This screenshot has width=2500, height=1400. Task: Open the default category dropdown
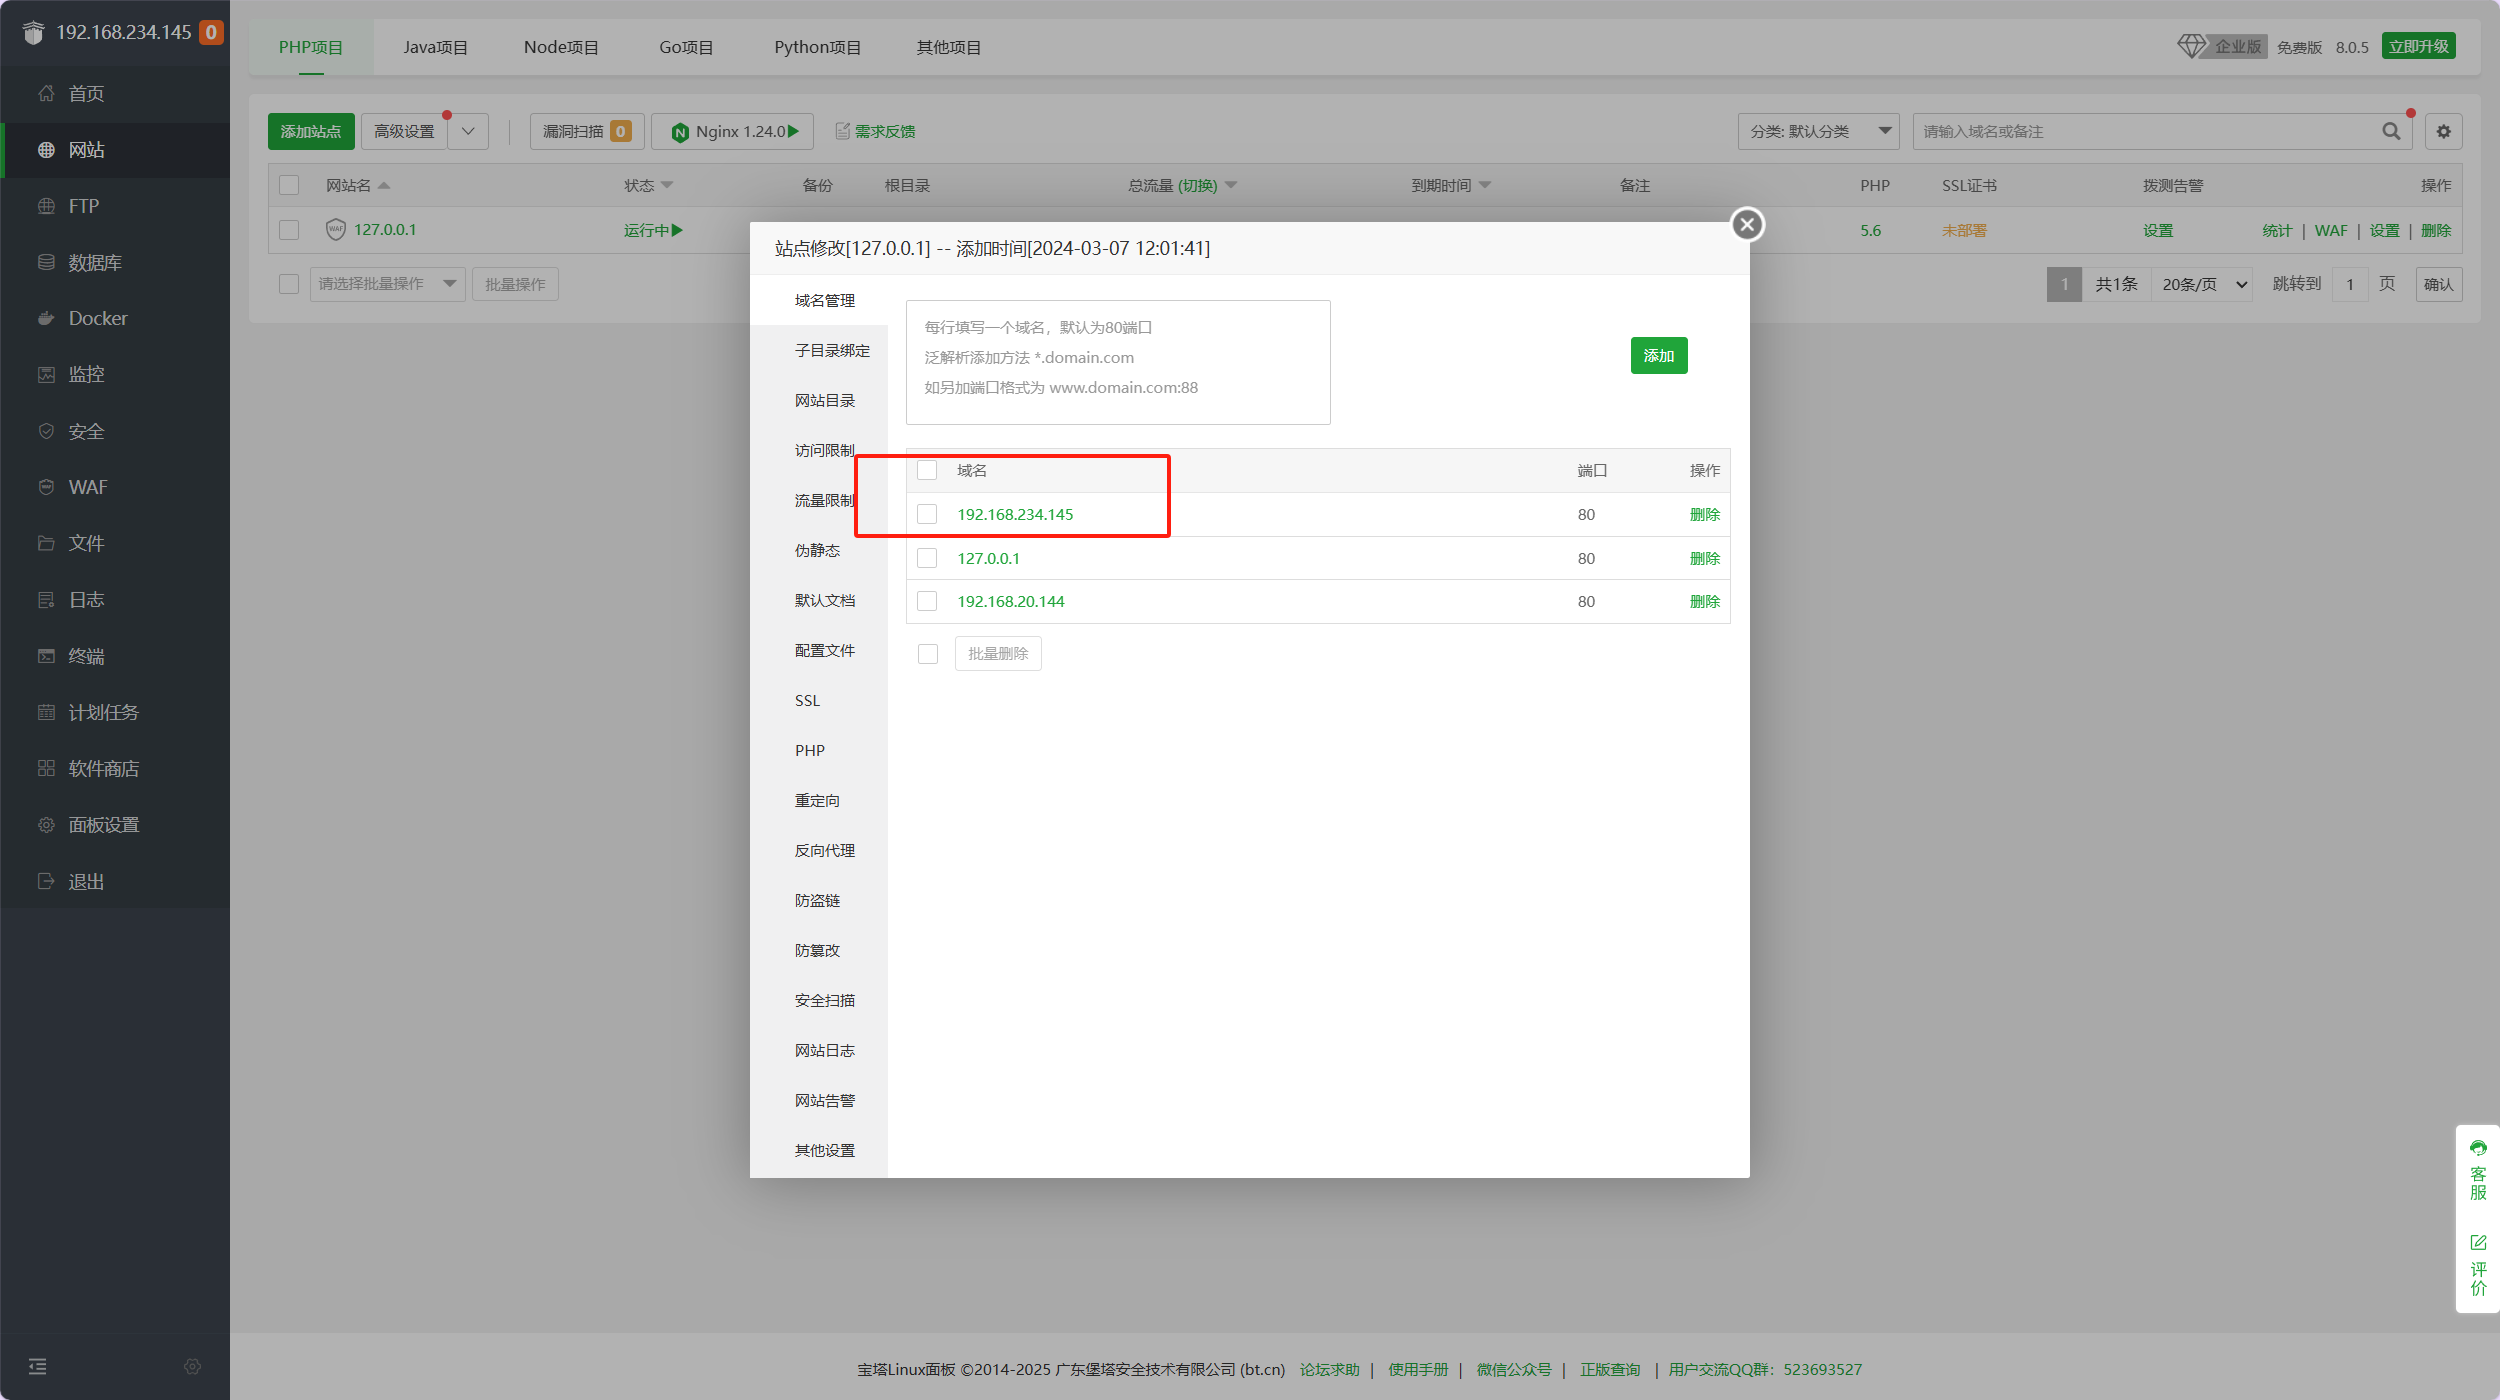tap(1818, 131)
